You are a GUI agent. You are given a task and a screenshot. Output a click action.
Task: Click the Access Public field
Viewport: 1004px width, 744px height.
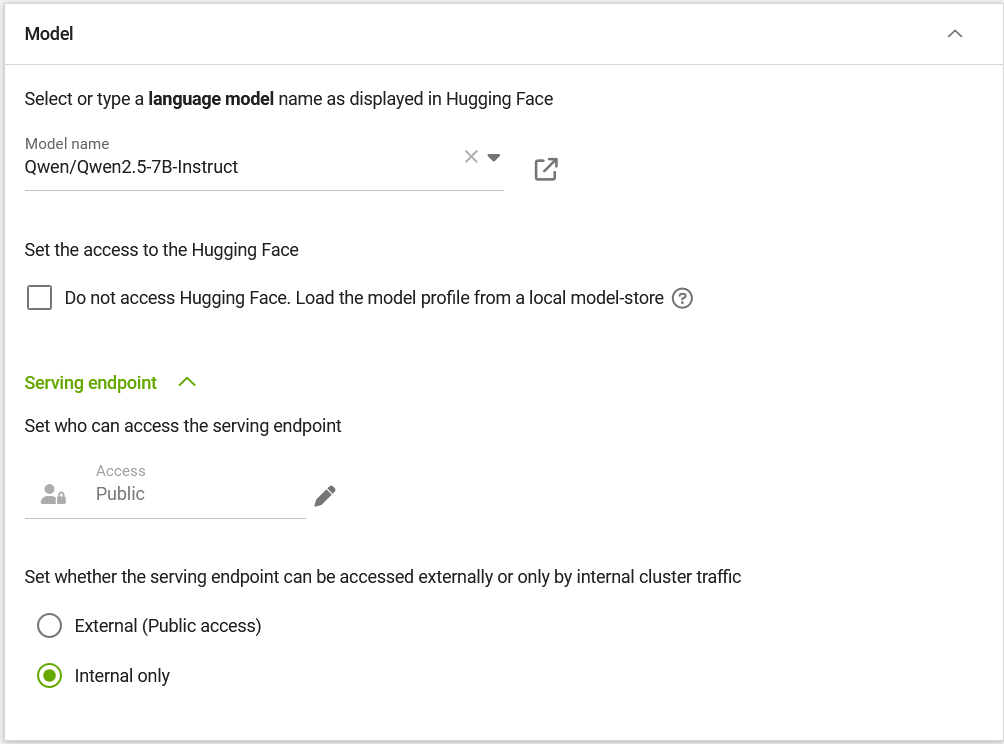[x=165, y=491]
